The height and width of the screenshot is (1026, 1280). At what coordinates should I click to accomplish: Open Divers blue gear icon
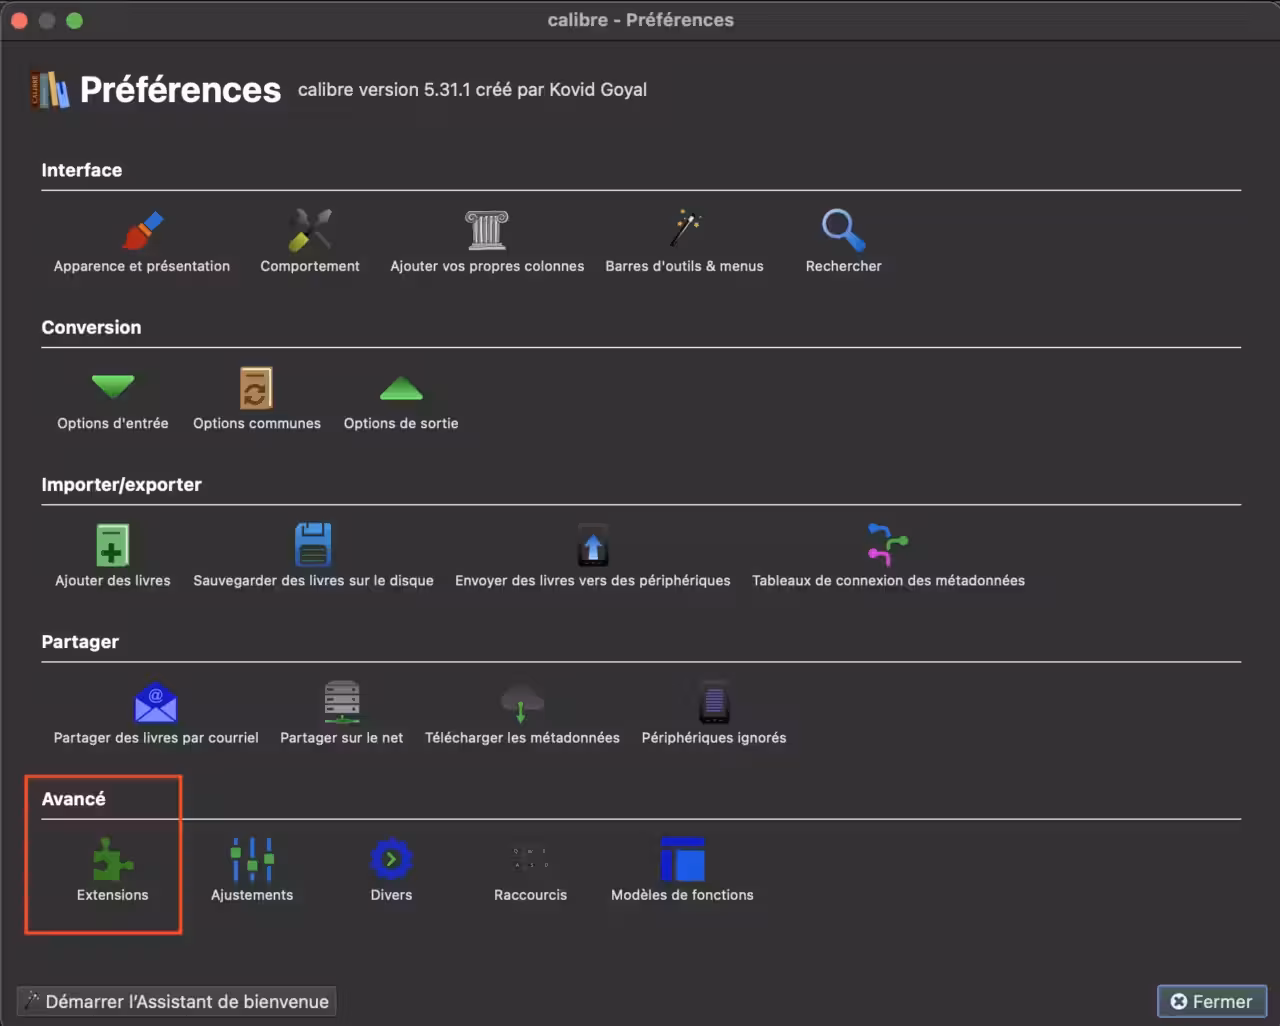click(x=391, y=859)
